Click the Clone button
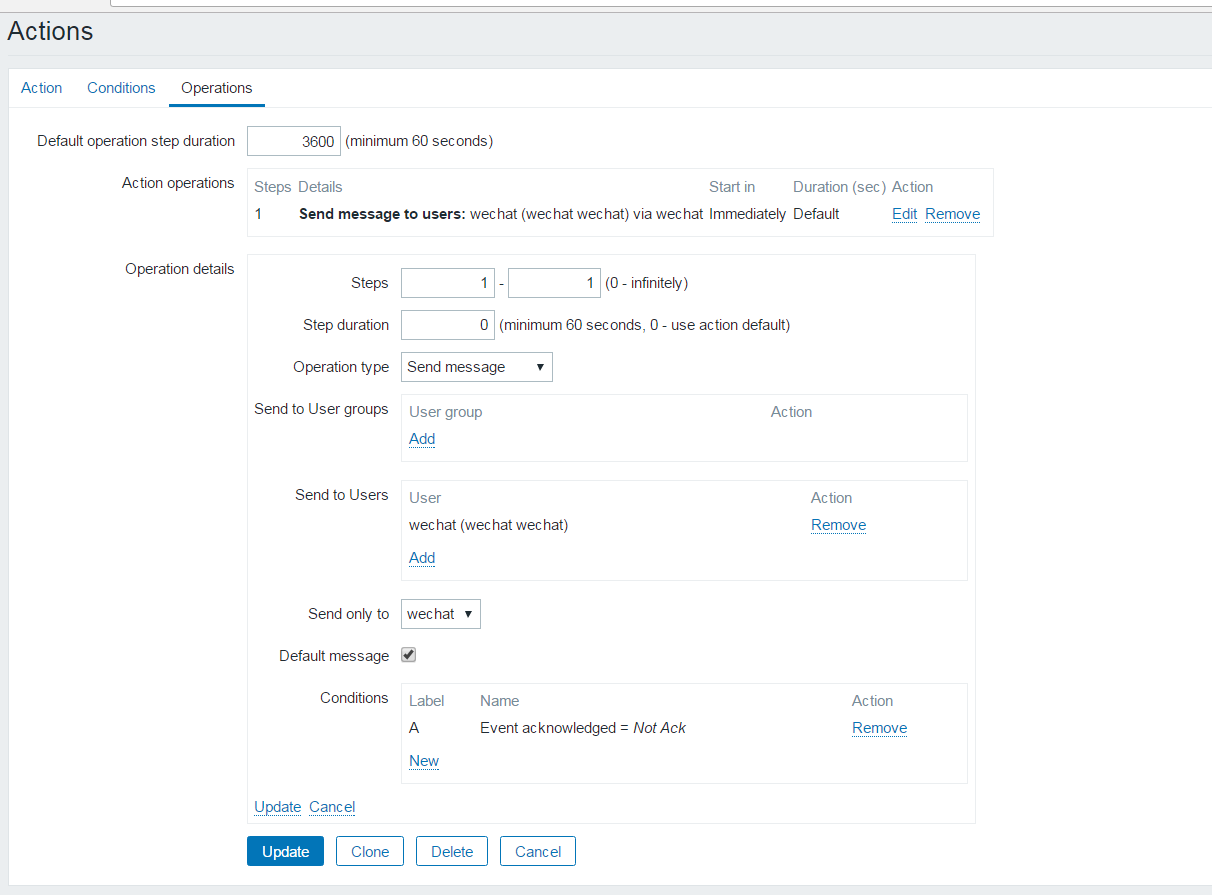1212x895 pixels. pos(369,851)
